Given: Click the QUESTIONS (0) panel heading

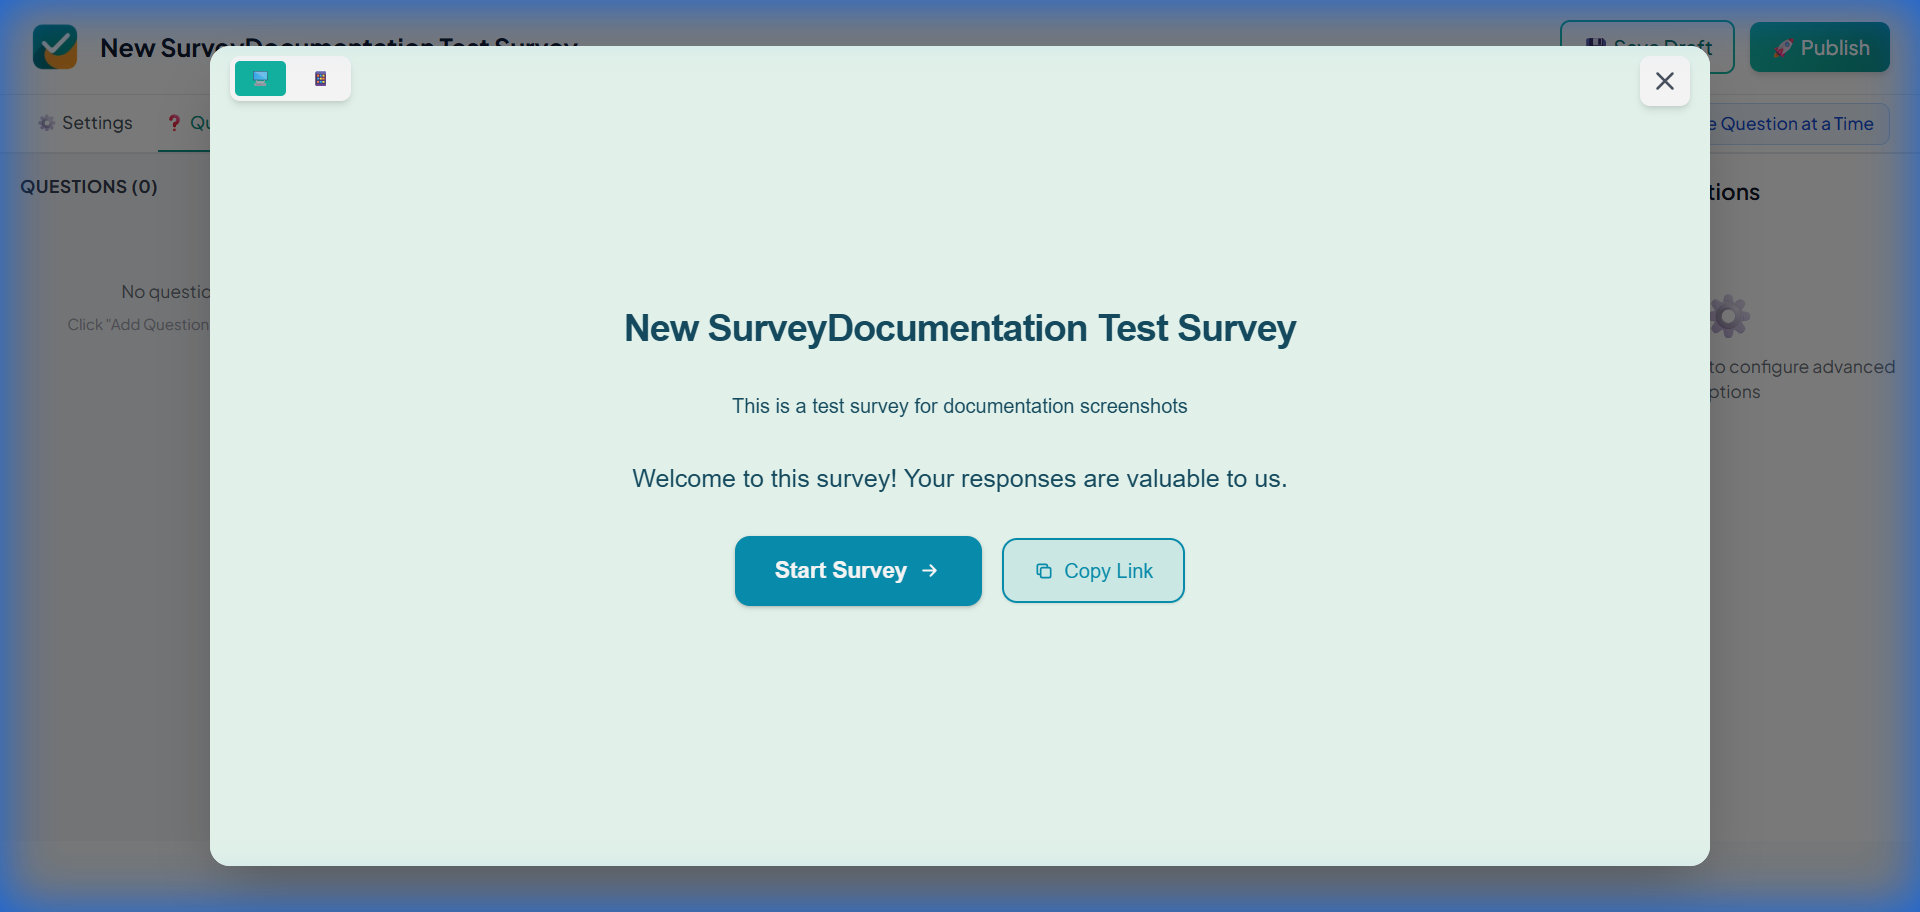Looking at the screenshot, I should [x=89, y=187].
